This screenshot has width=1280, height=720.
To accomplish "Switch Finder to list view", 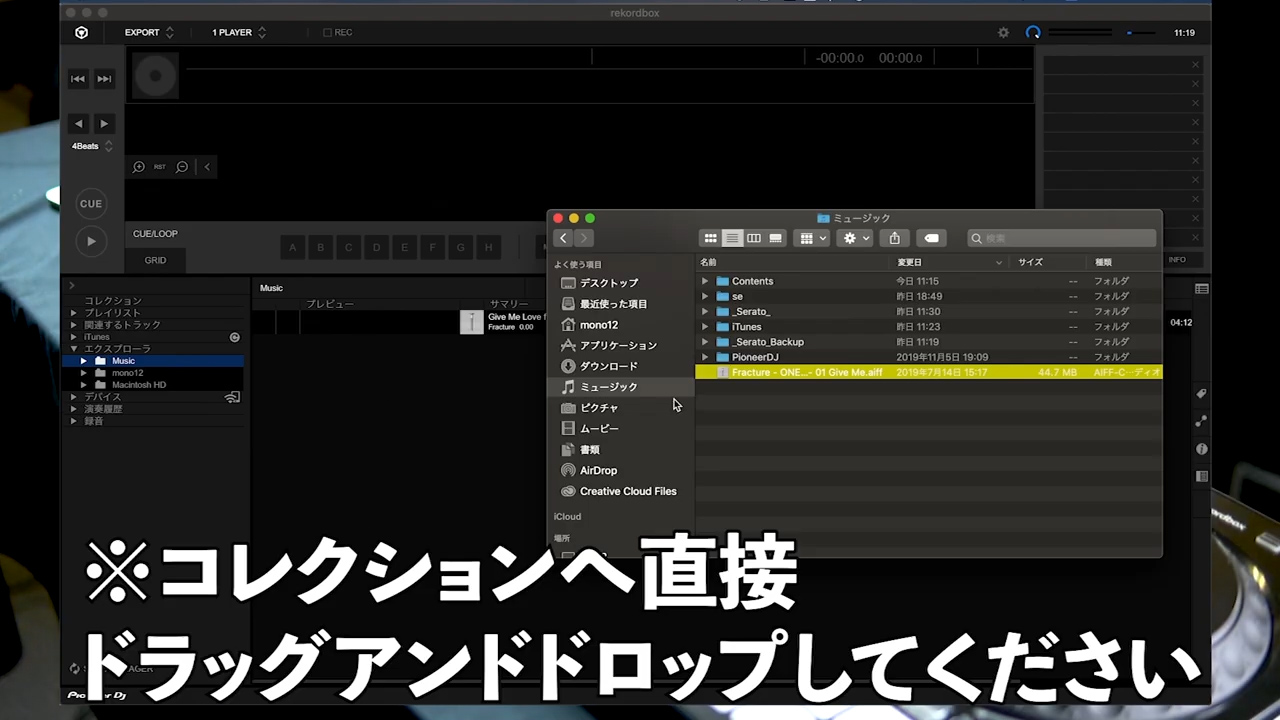I will [x=732, y=238].
